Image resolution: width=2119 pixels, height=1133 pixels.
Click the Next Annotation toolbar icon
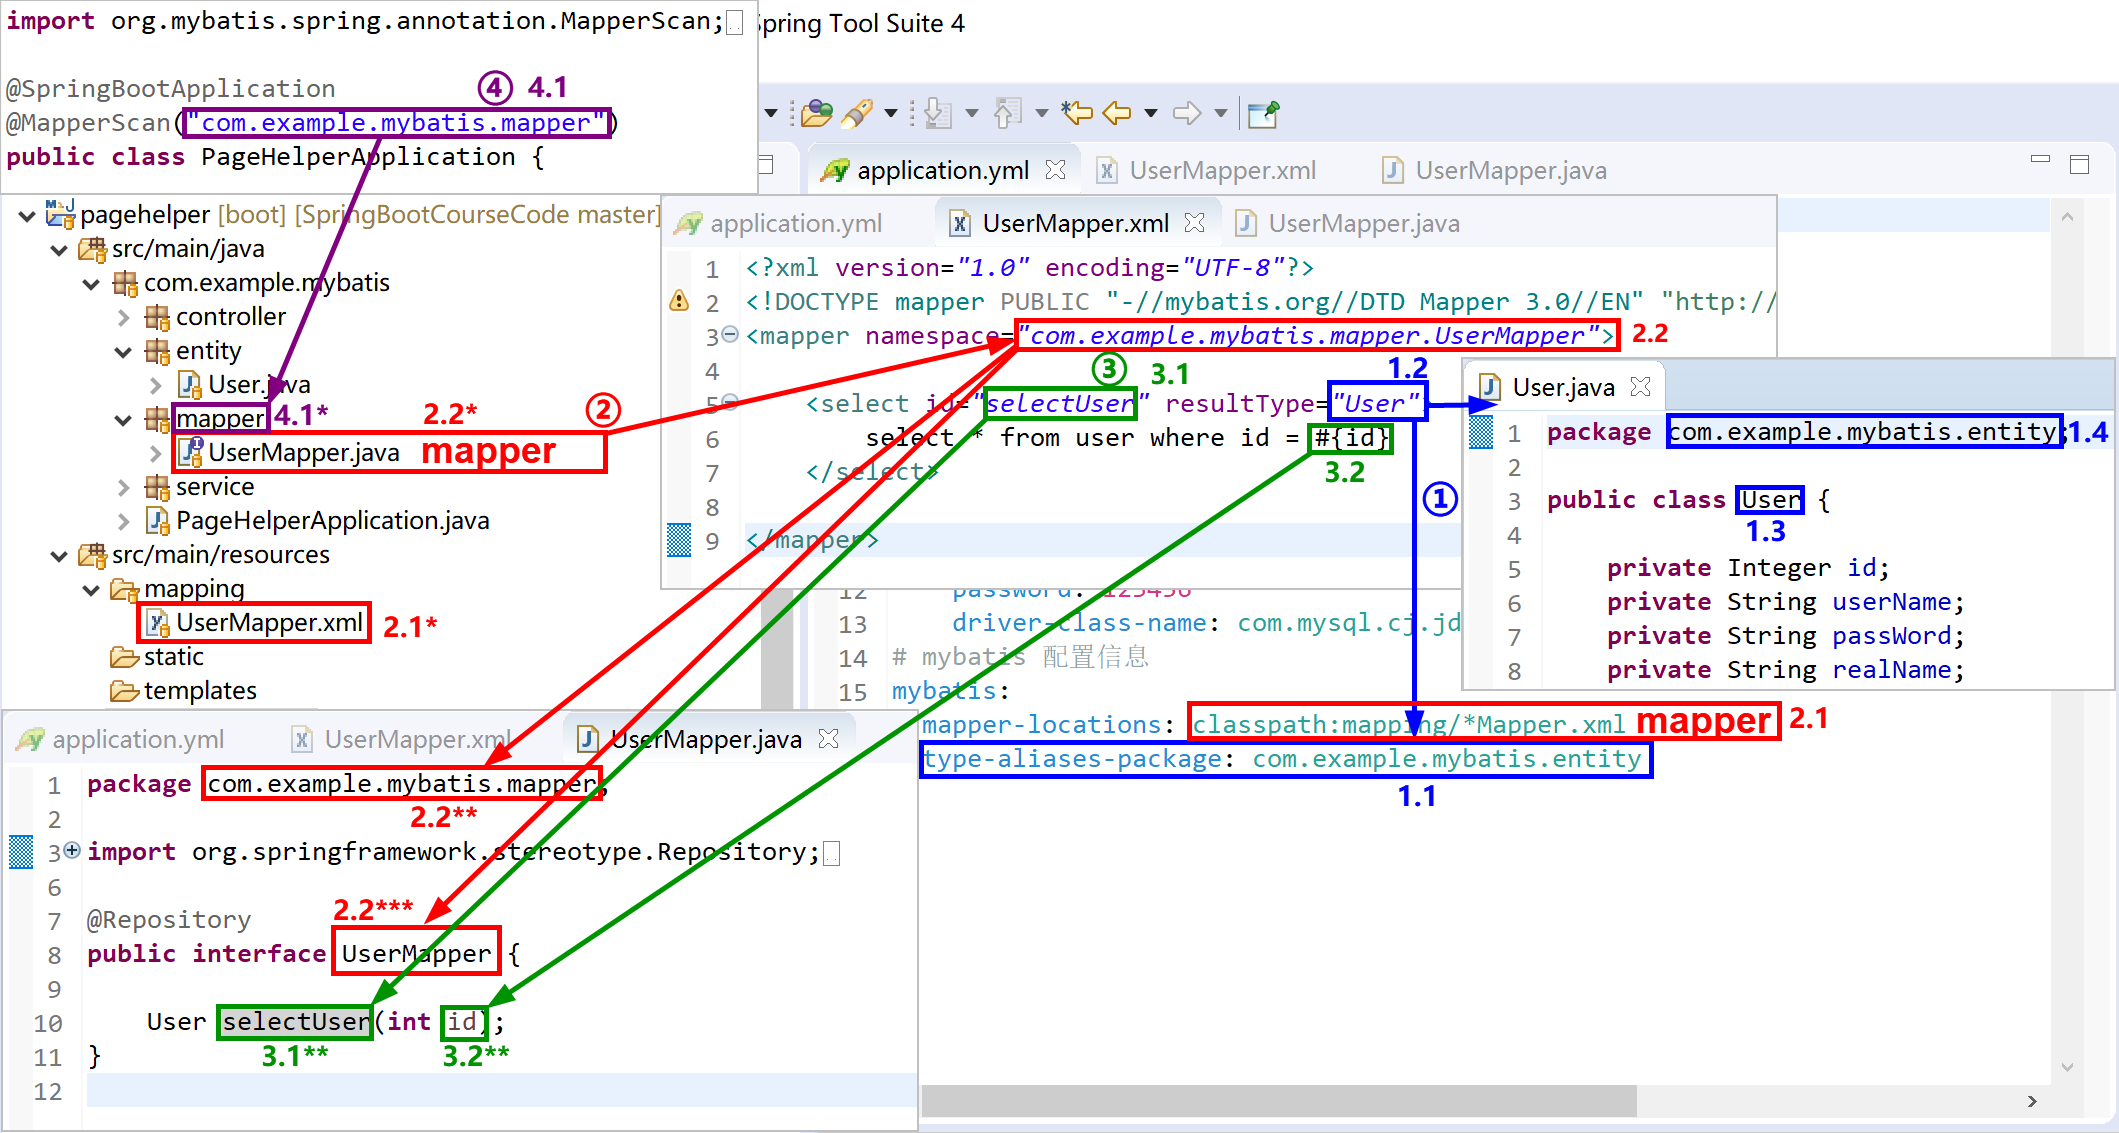938,113
